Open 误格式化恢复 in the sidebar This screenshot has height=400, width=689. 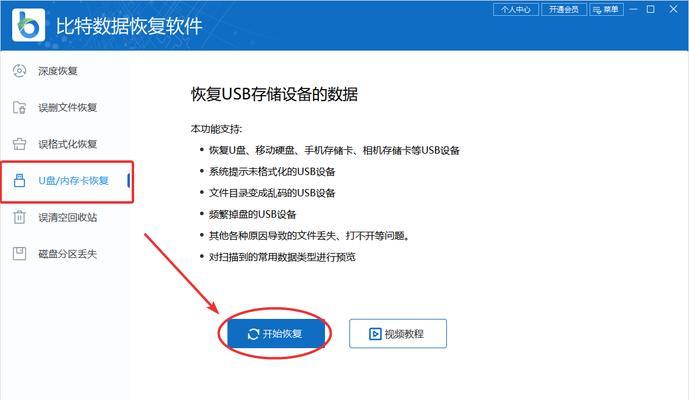pyautogui.click(x=66, y=144)
